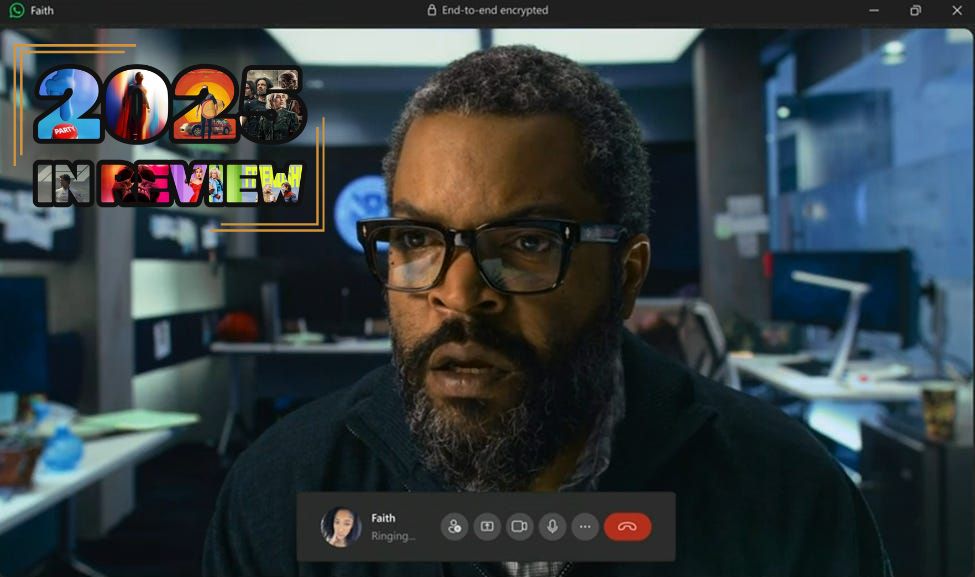The image size is (975, 577).
Task: Click the Ringing... status text
Action: coord(392,536)
